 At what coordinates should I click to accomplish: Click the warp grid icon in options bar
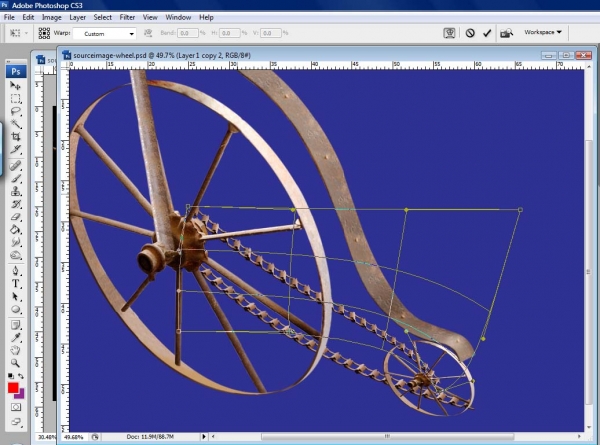pyautogui.click(x=44, y=33)
